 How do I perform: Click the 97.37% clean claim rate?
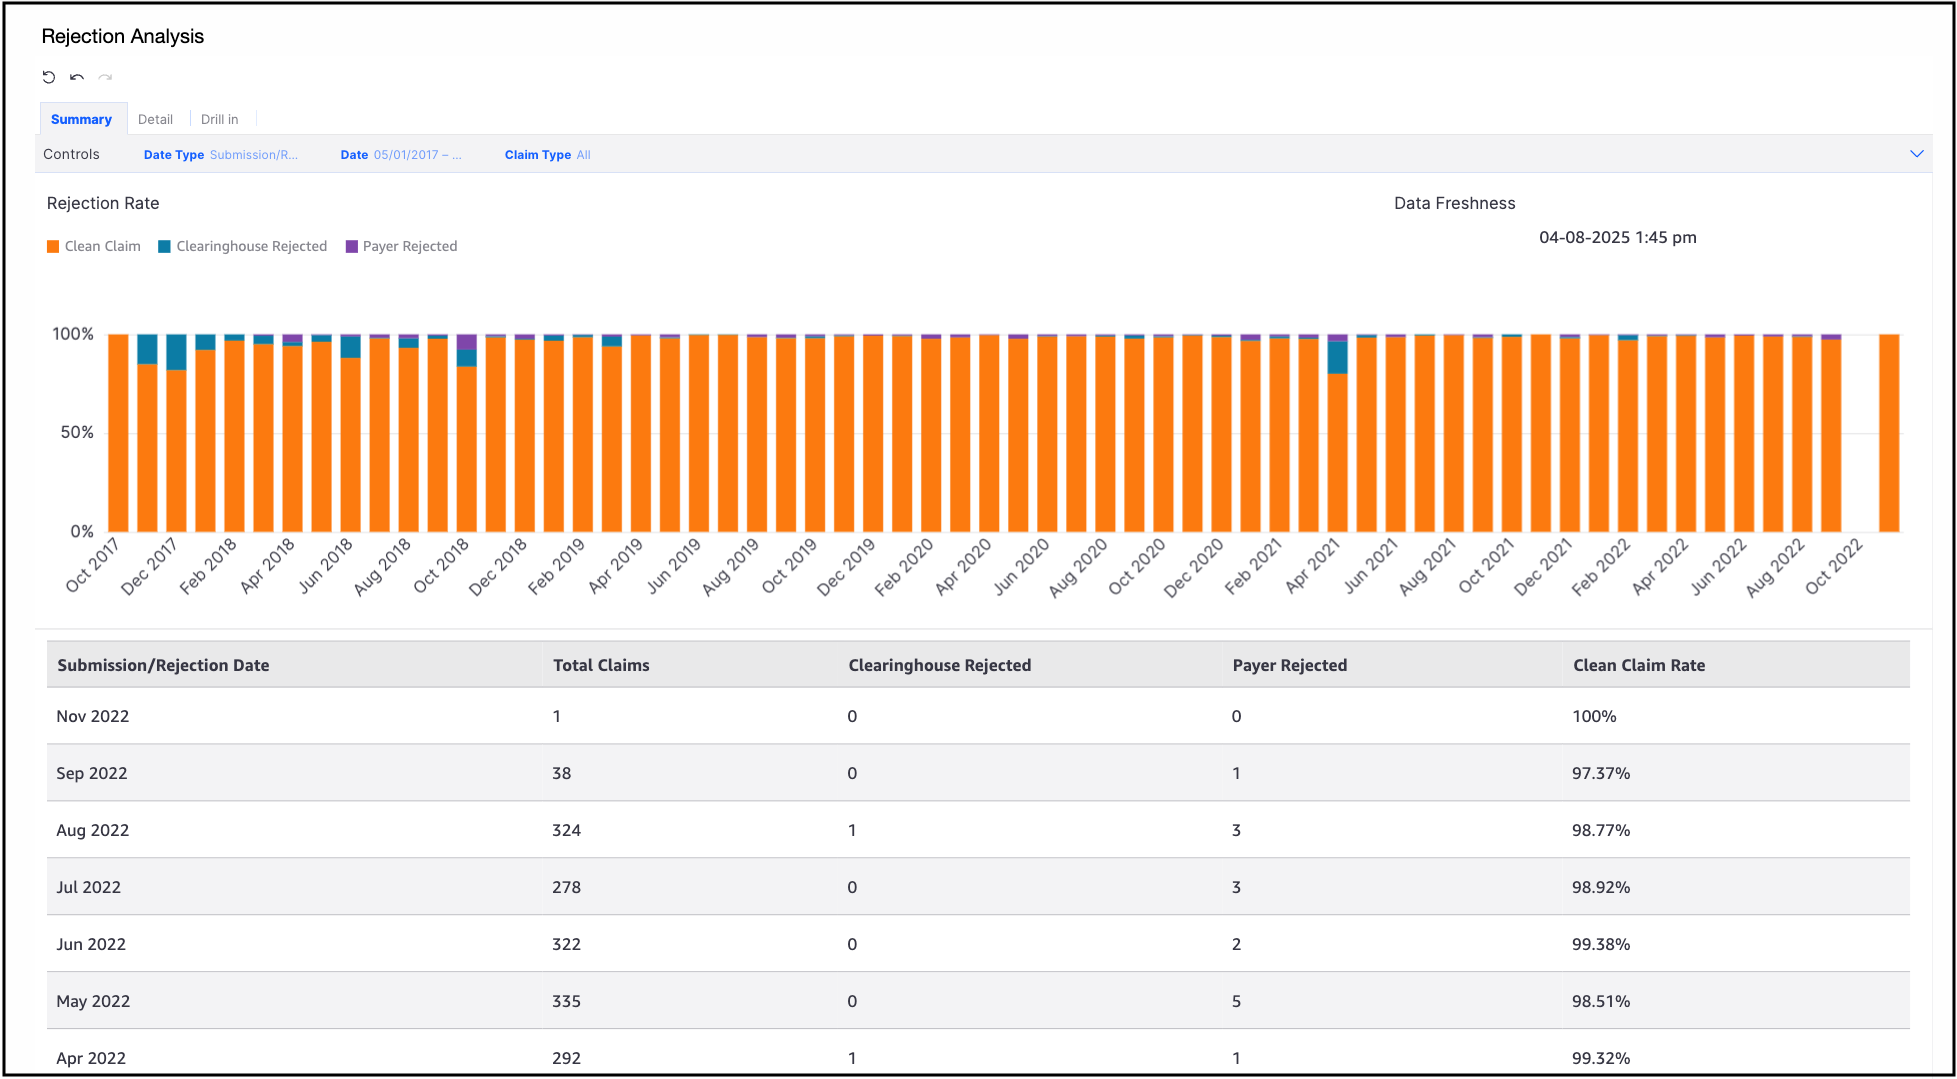[1601, 773]
